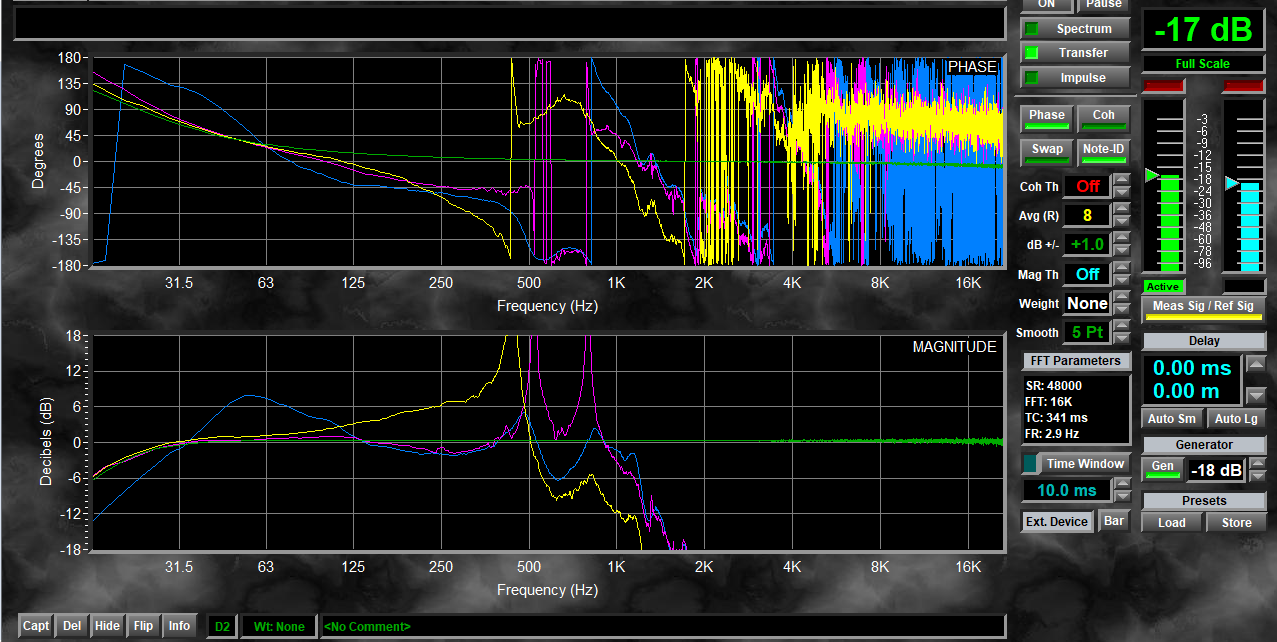Toggle the Phase display button
Viewport: 1277px width, 642px height.
point(1047,116)
